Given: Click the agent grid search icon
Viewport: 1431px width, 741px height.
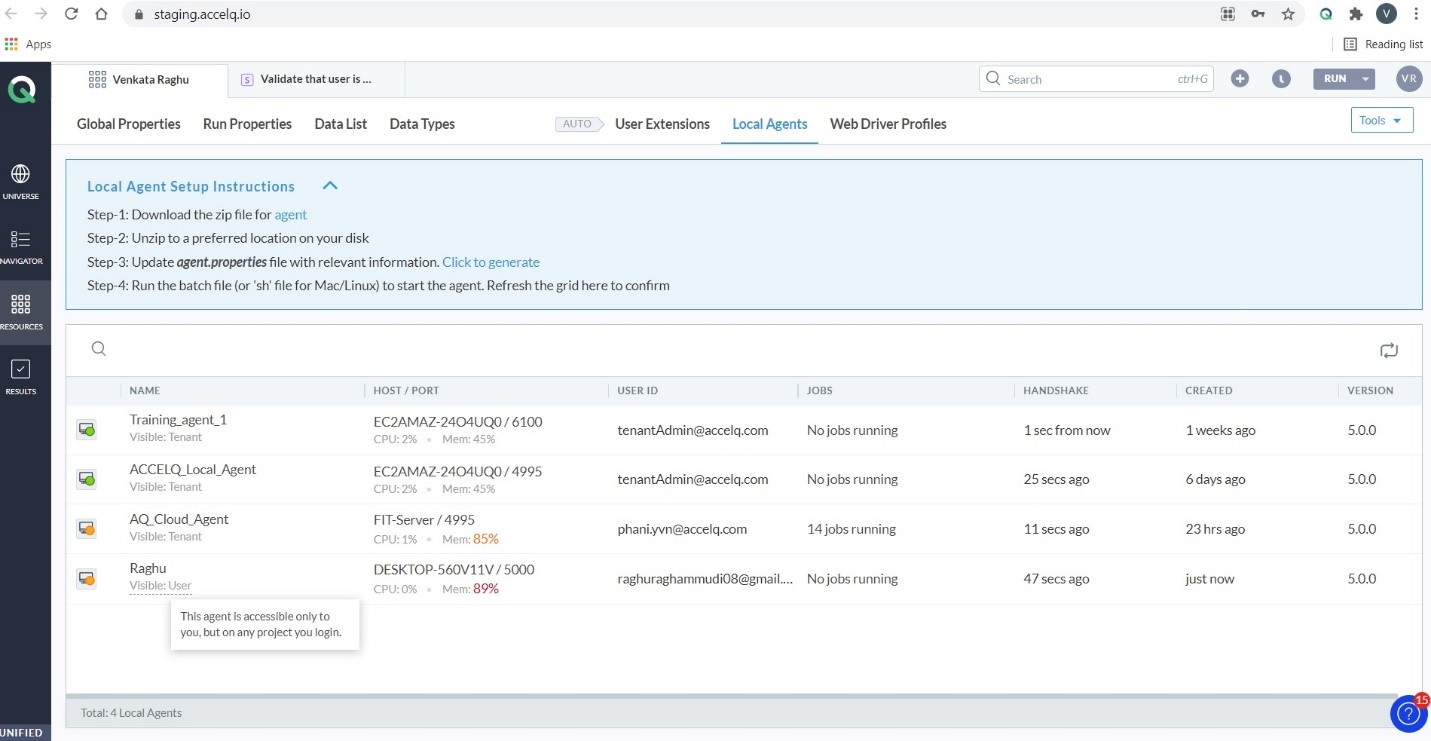Looking at the screenshot, I should point(99,349).
